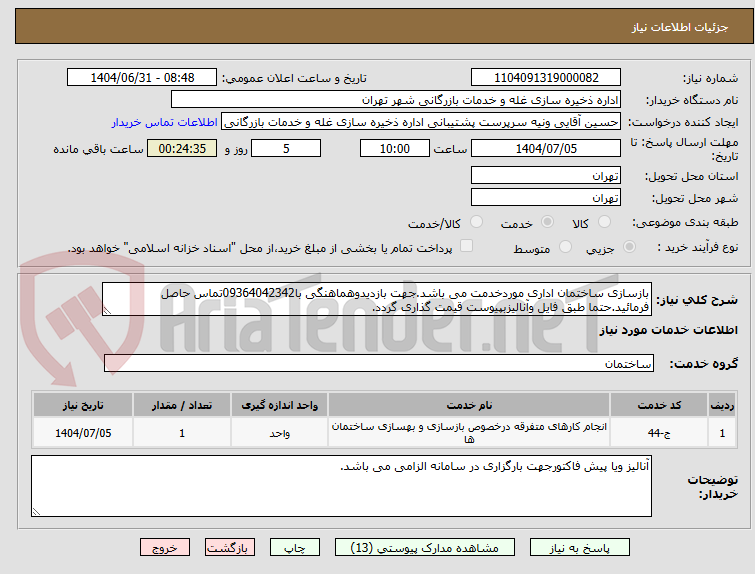Click the days remaining field showing 5
Screen dimensions: 755x574
pyautogui.click(x=286, y=148)
